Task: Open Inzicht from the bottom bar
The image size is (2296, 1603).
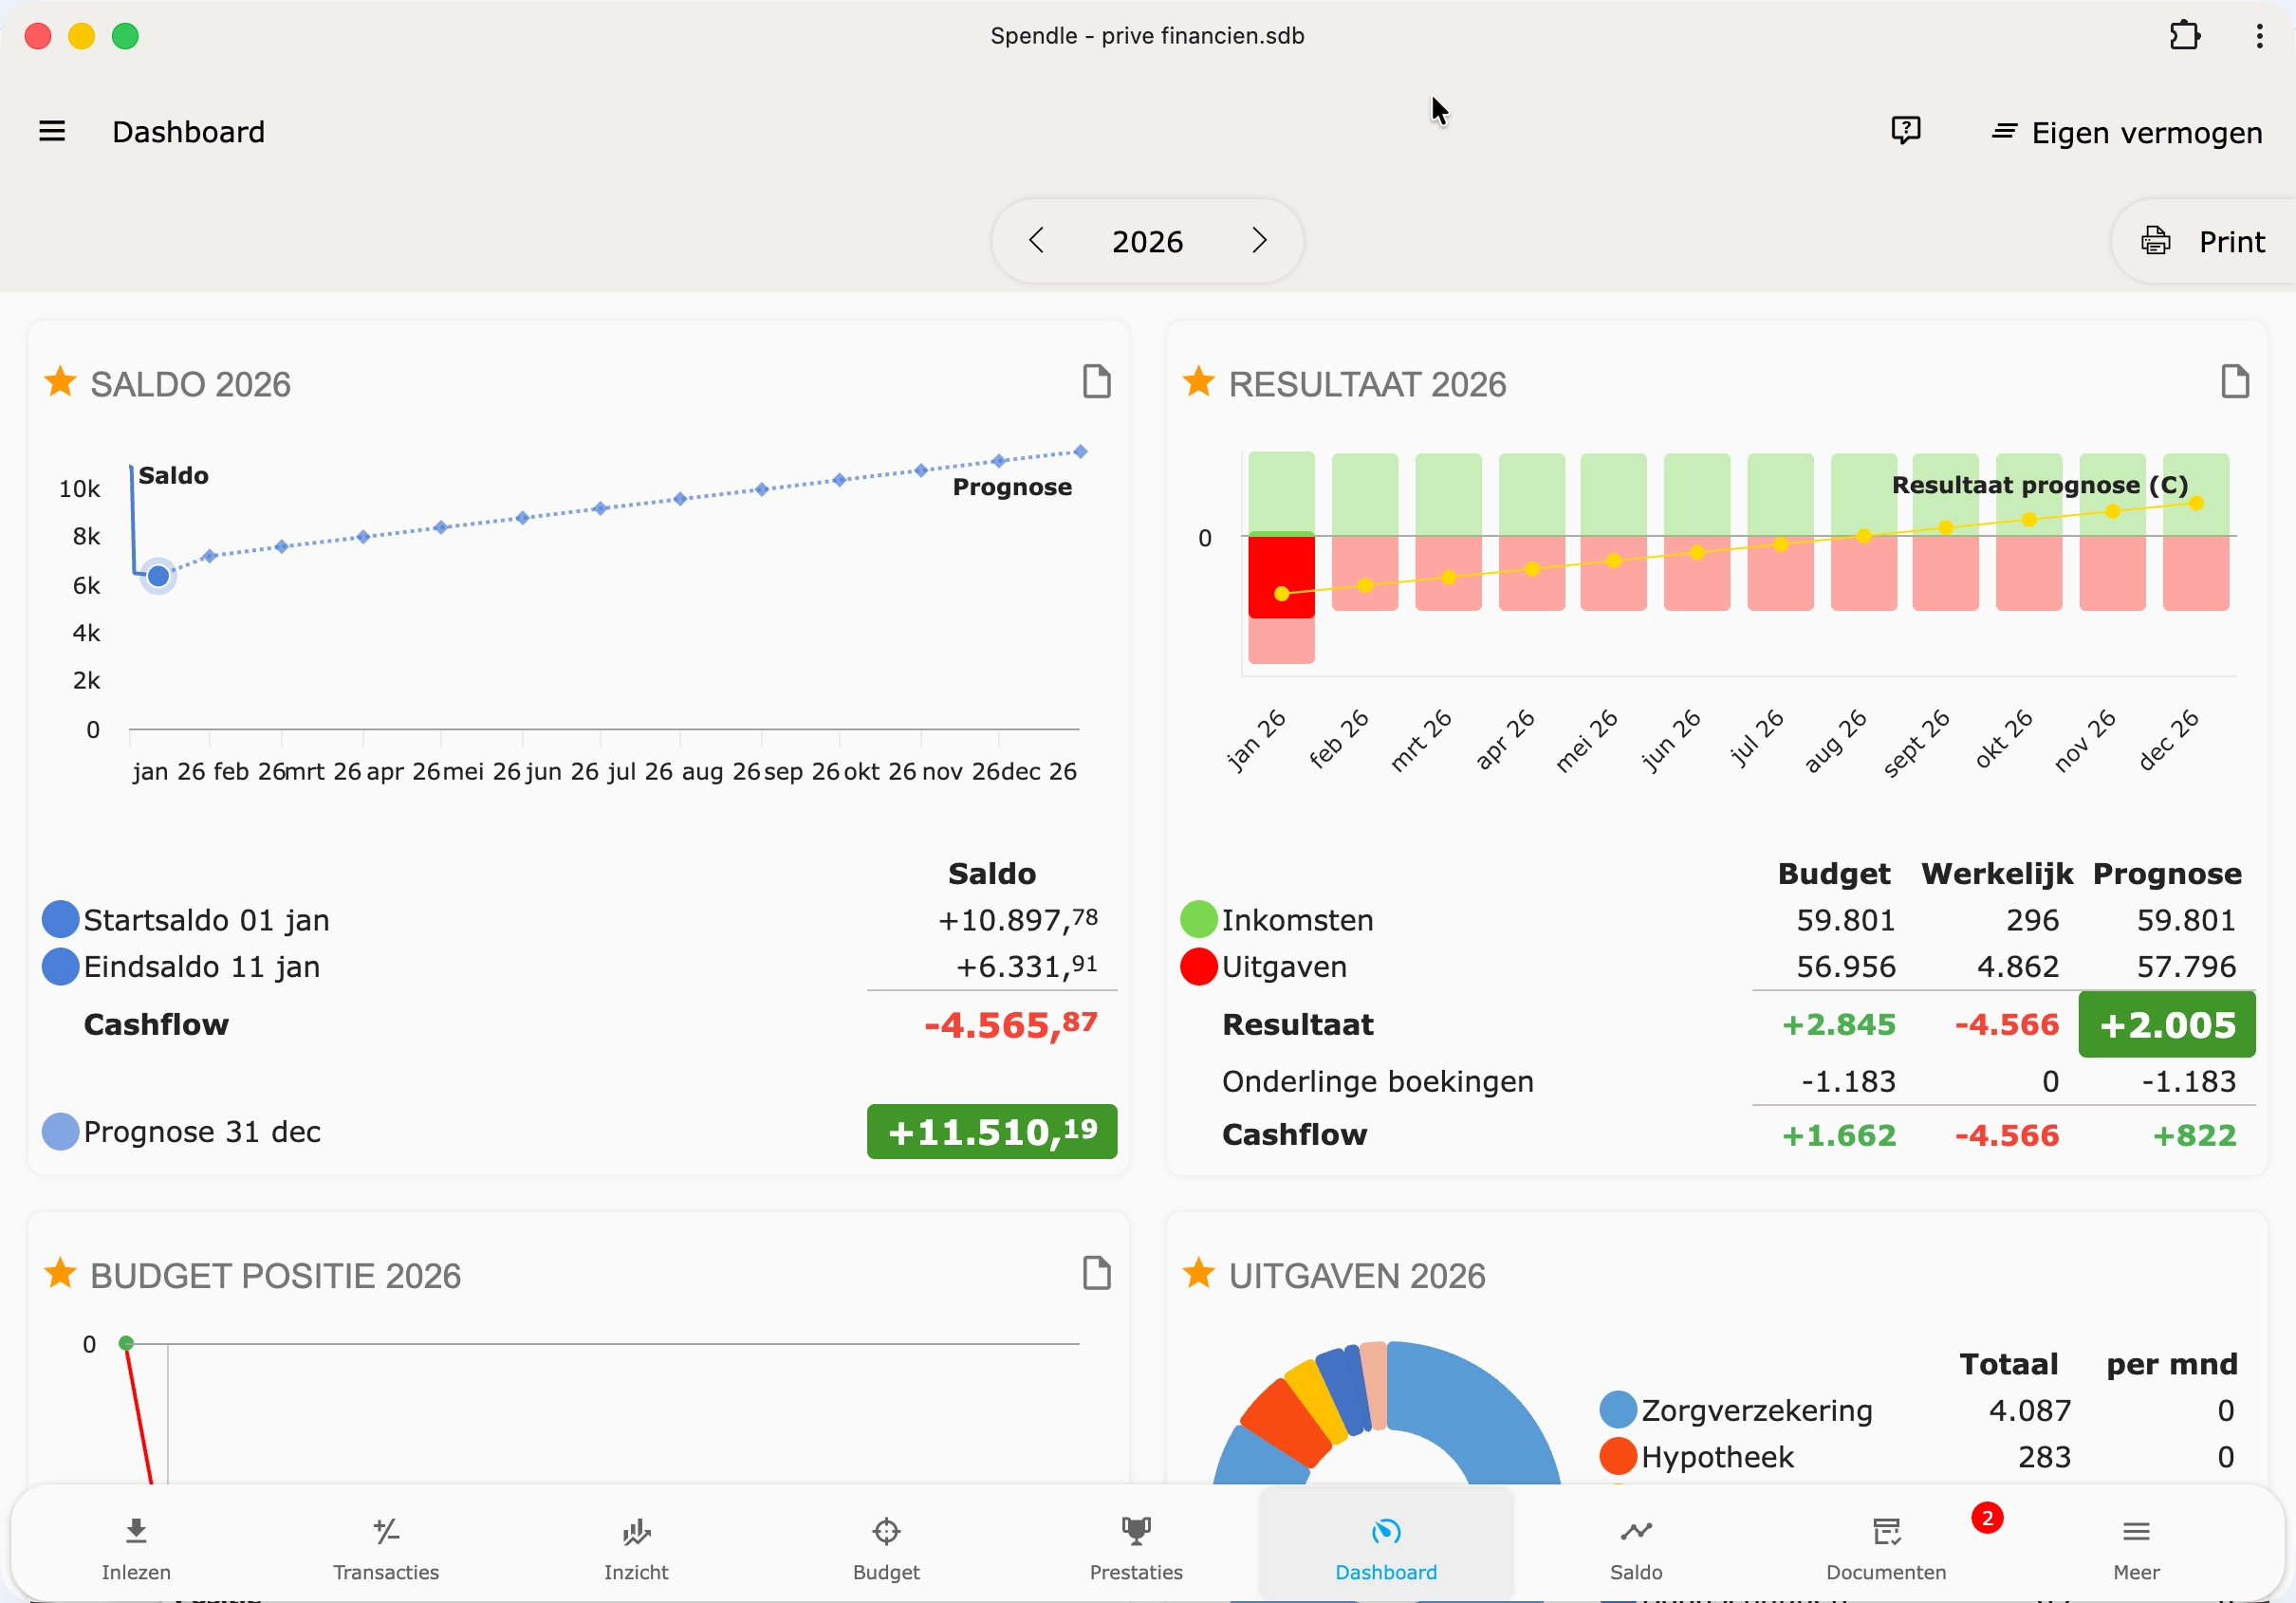Action: [x=636, y=1545]
